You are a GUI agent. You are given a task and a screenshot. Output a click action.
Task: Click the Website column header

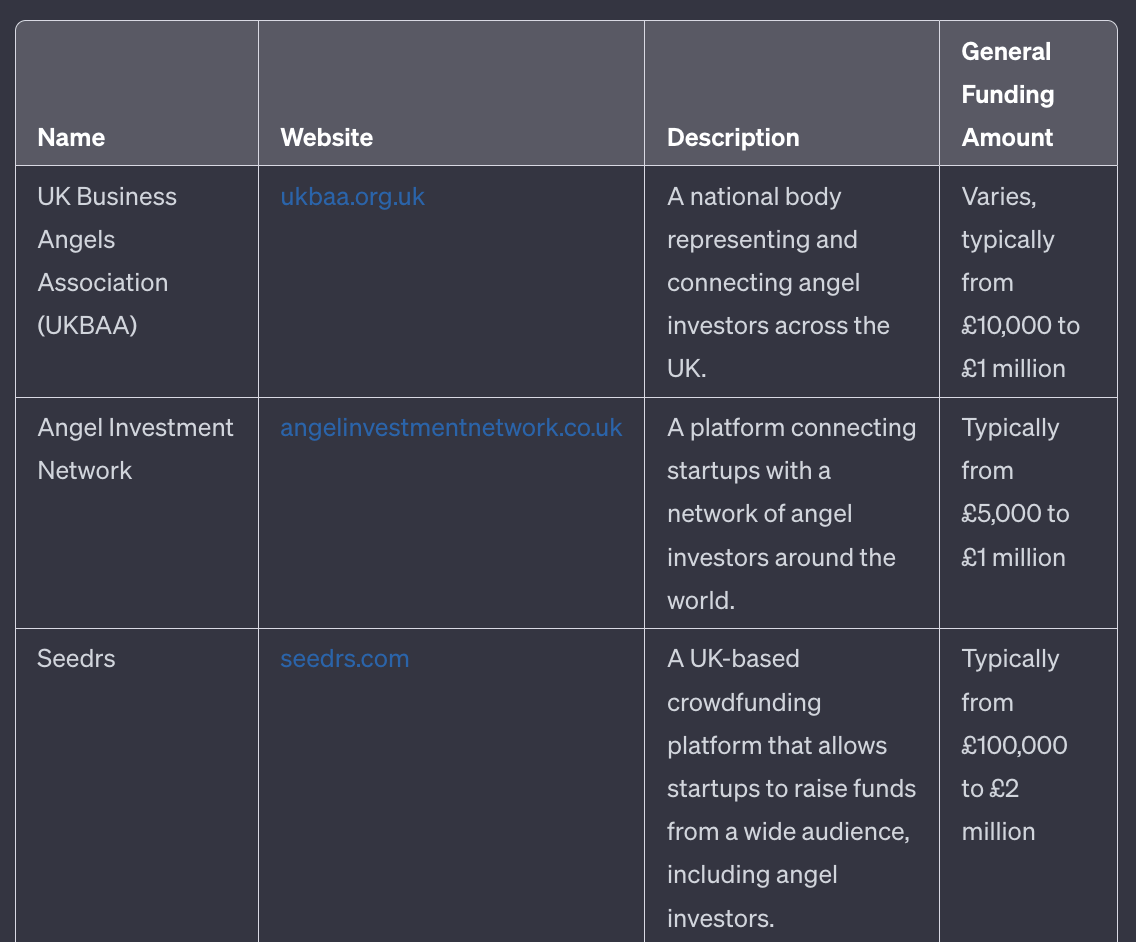(326, 138)
